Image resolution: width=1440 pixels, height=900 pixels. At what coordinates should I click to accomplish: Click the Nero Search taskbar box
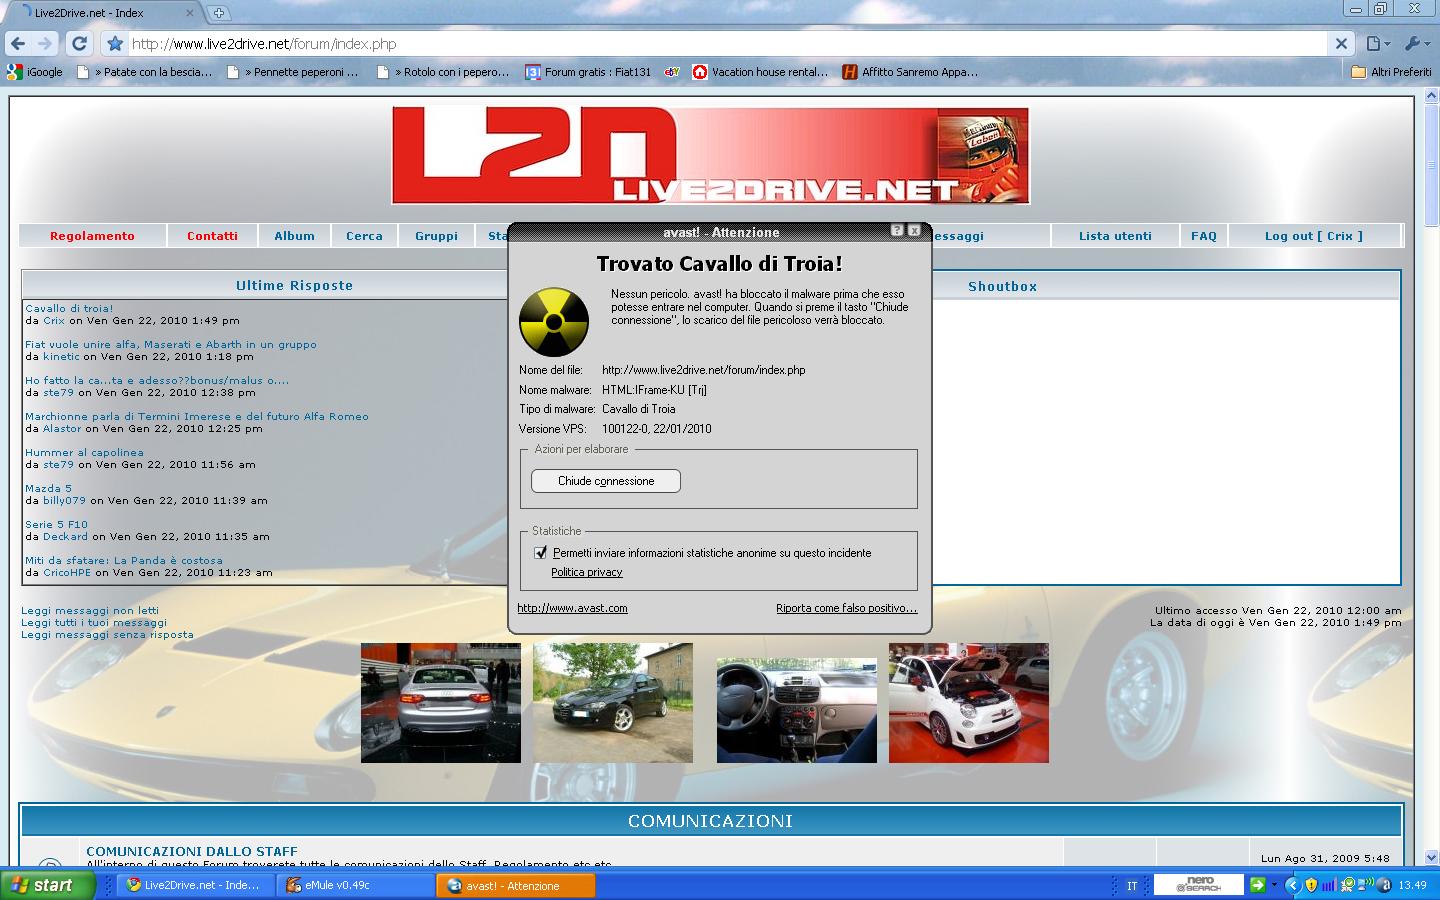tap(1199, 885)
